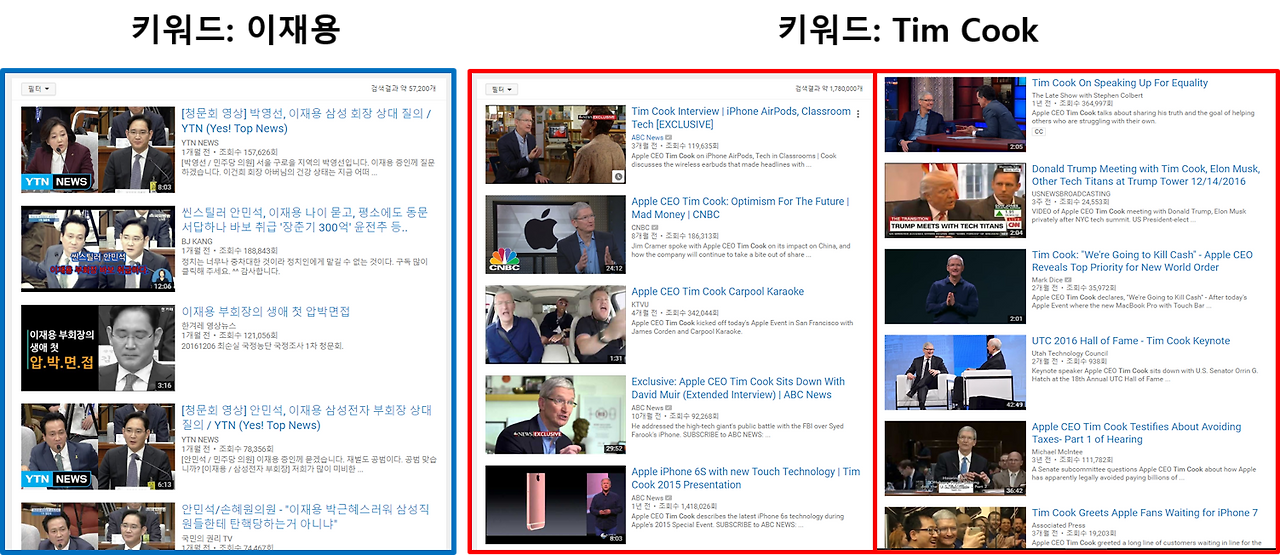Viewport: 1280px width, 555px height.
Task: Visit YTN NEWS channel under the 박영선 video
Action: [x=200, y=143]
